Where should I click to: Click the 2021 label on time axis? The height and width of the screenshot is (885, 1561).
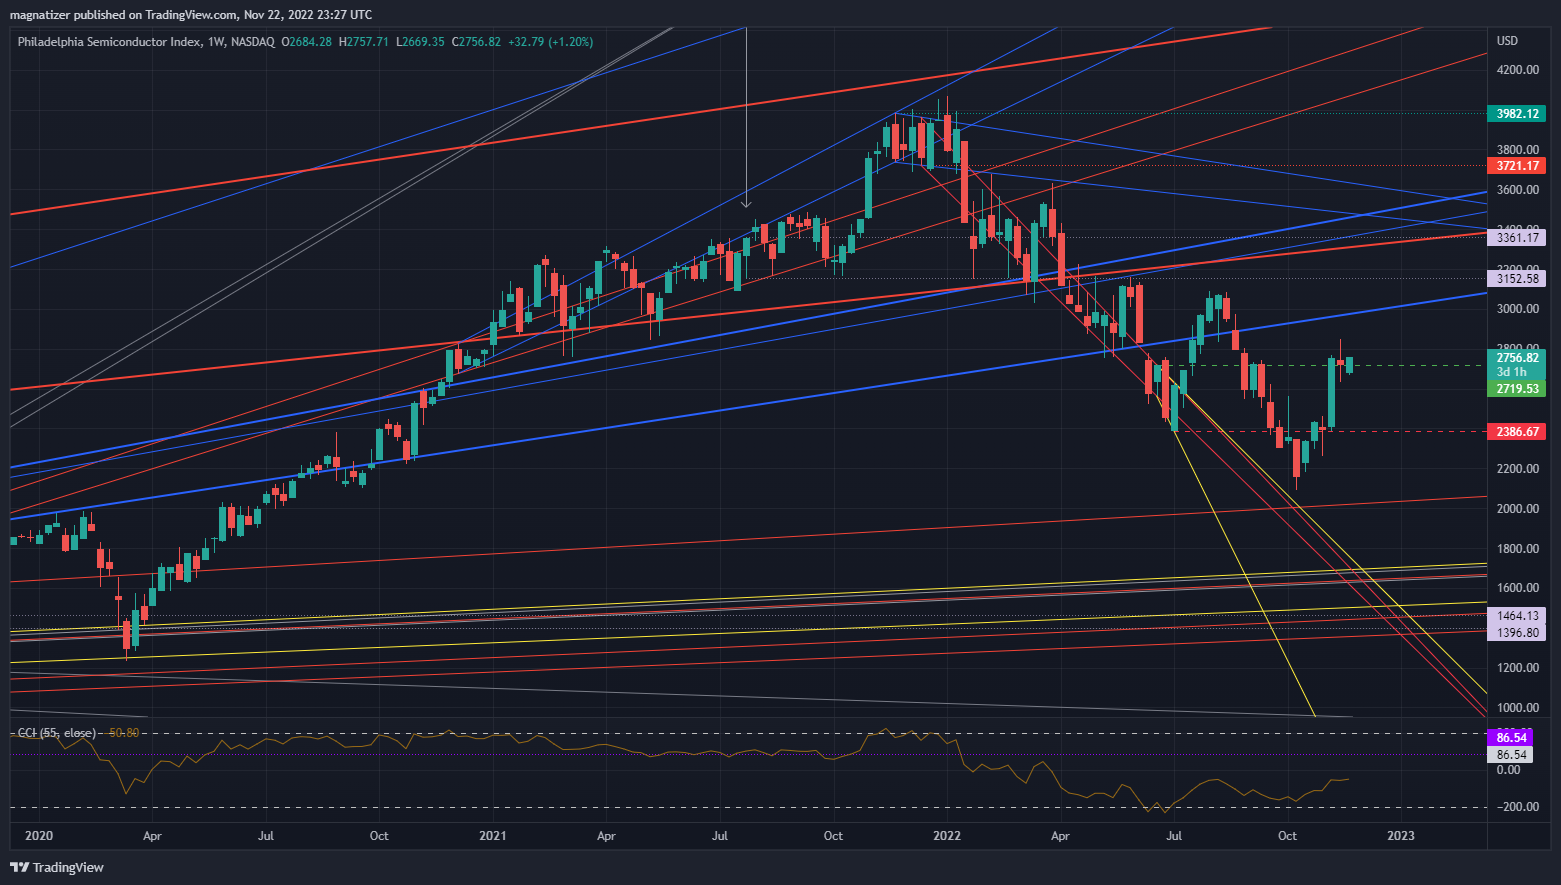coord(492,836)
